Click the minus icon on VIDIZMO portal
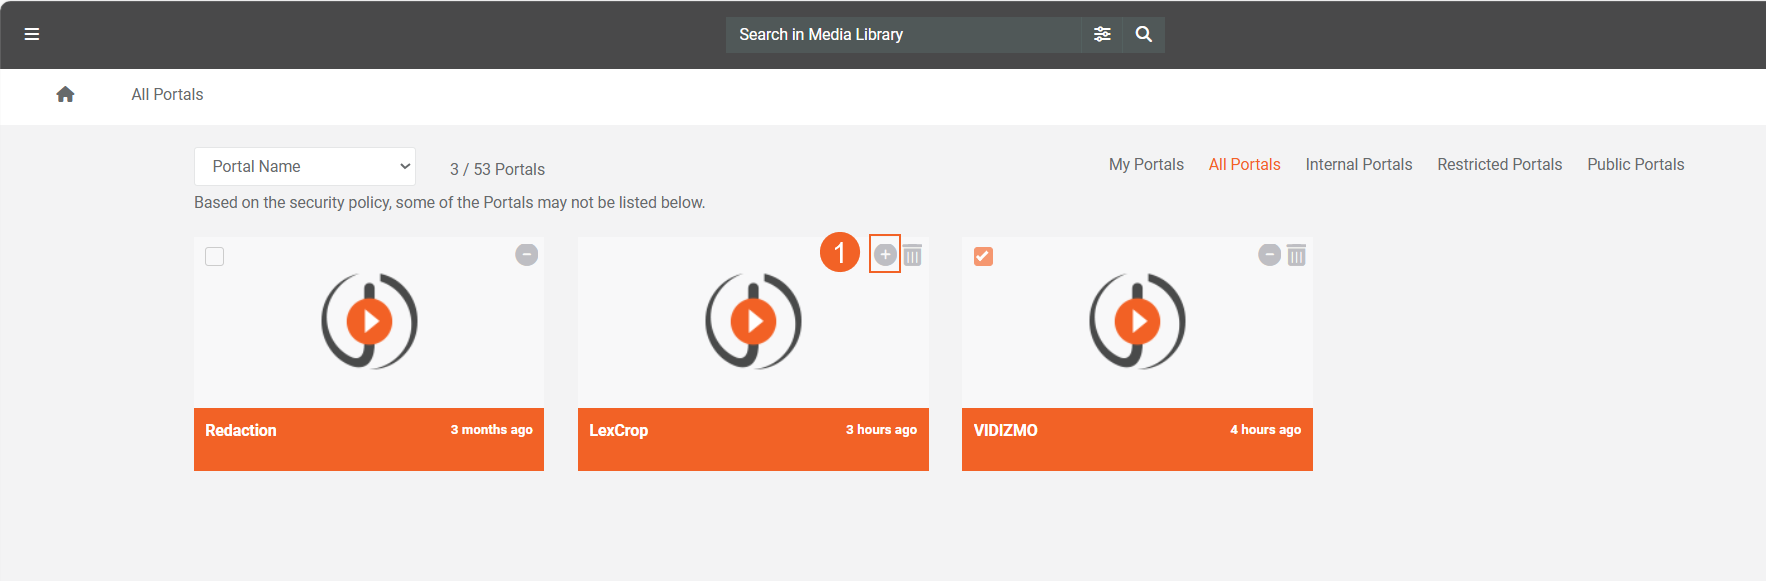Screen dimensions: 1766x581 [x=1269, y=255]
